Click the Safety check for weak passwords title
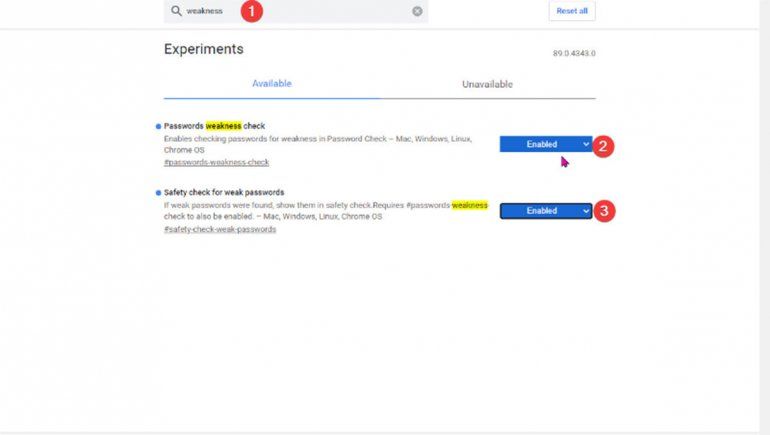Screen dimensions: 770x435 tap(224, 192)
